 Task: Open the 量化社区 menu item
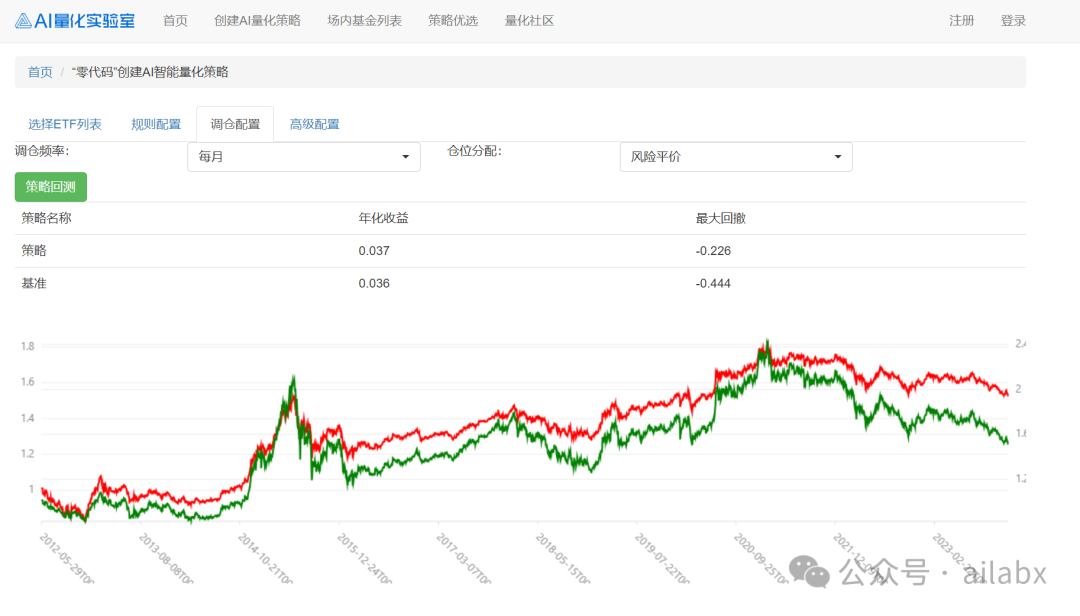pyautogui.click(x=528, y=19)
